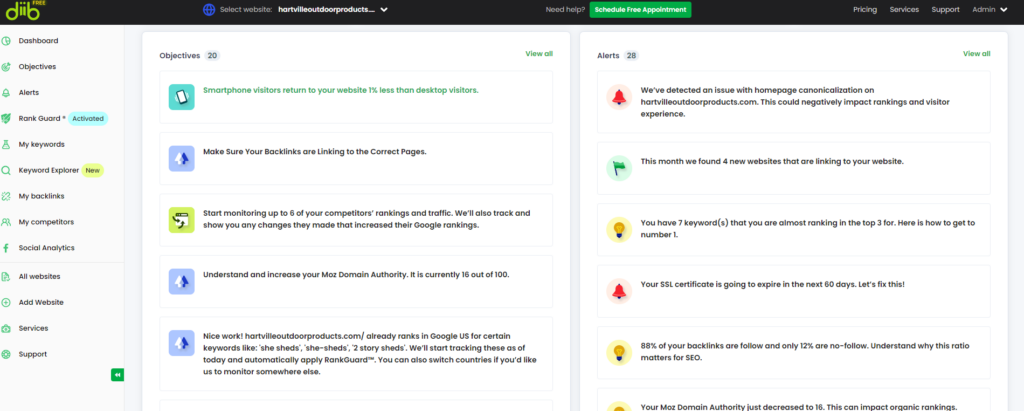Viewport: 1024px width, 411px height.
Task: Click the All websites document icon
Action: coord(6,276)
